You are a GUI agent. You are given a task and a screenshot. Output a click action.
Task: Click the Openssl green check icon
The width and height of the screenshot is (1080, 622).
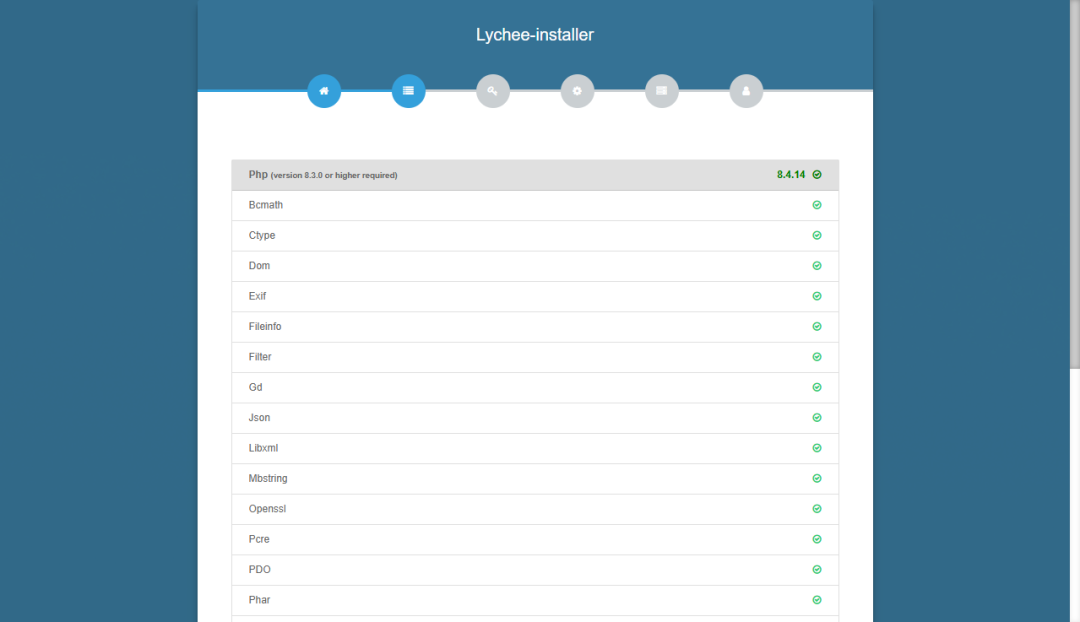pyautogui.click(x=817, y=509)
